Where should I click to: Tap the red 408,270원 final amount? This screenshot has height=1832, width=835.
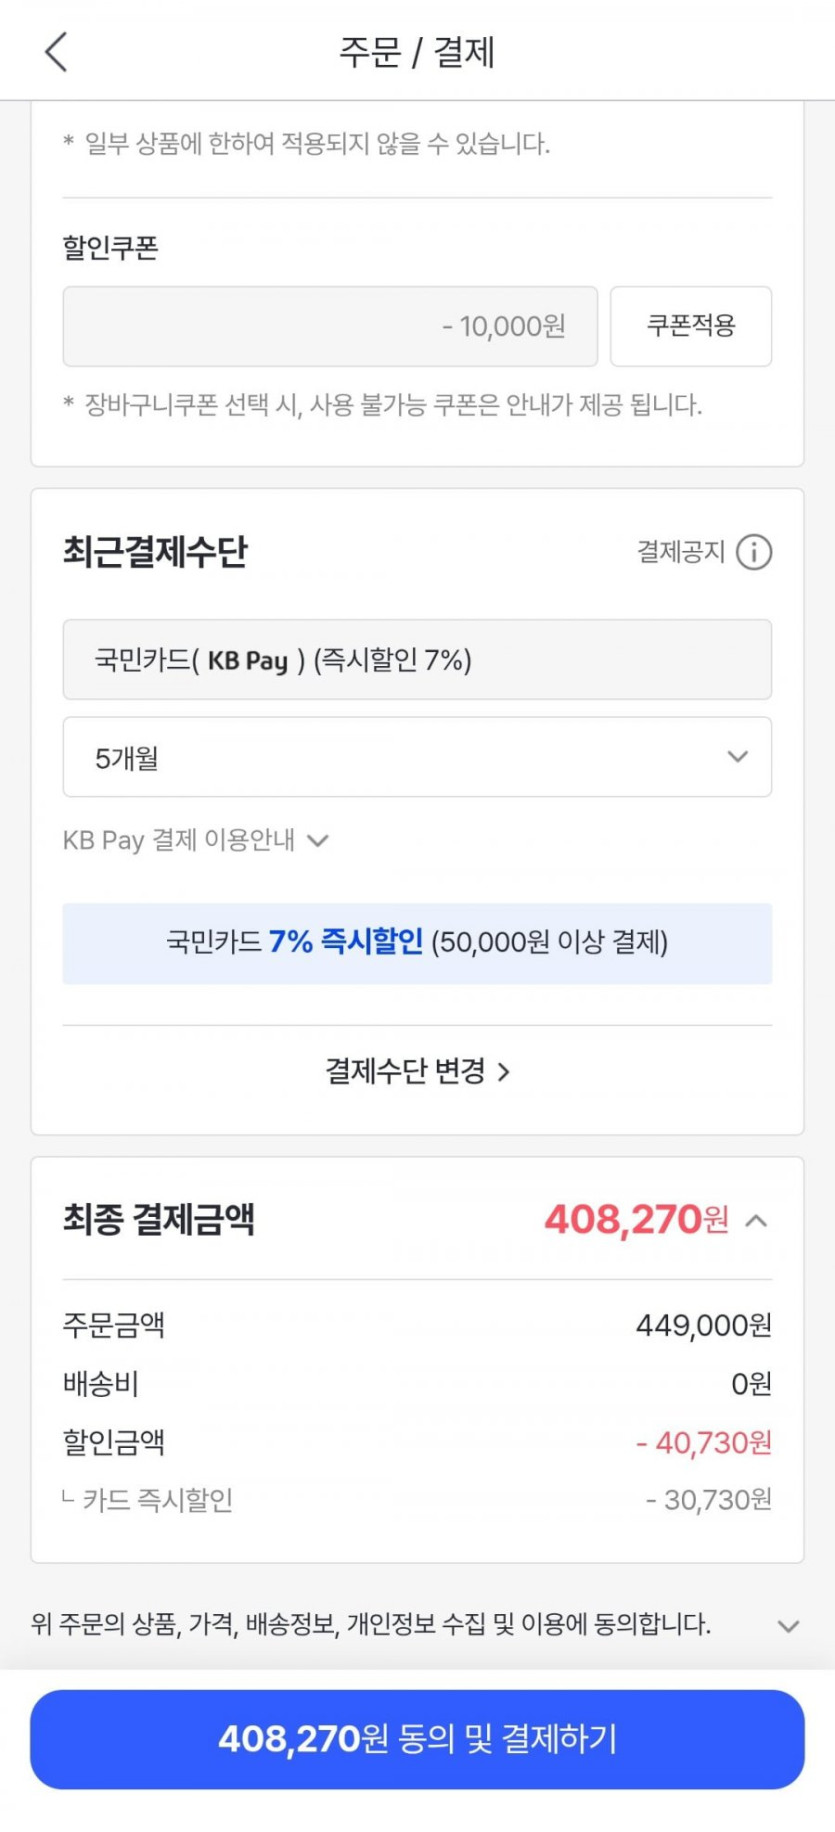[636, 1220]
